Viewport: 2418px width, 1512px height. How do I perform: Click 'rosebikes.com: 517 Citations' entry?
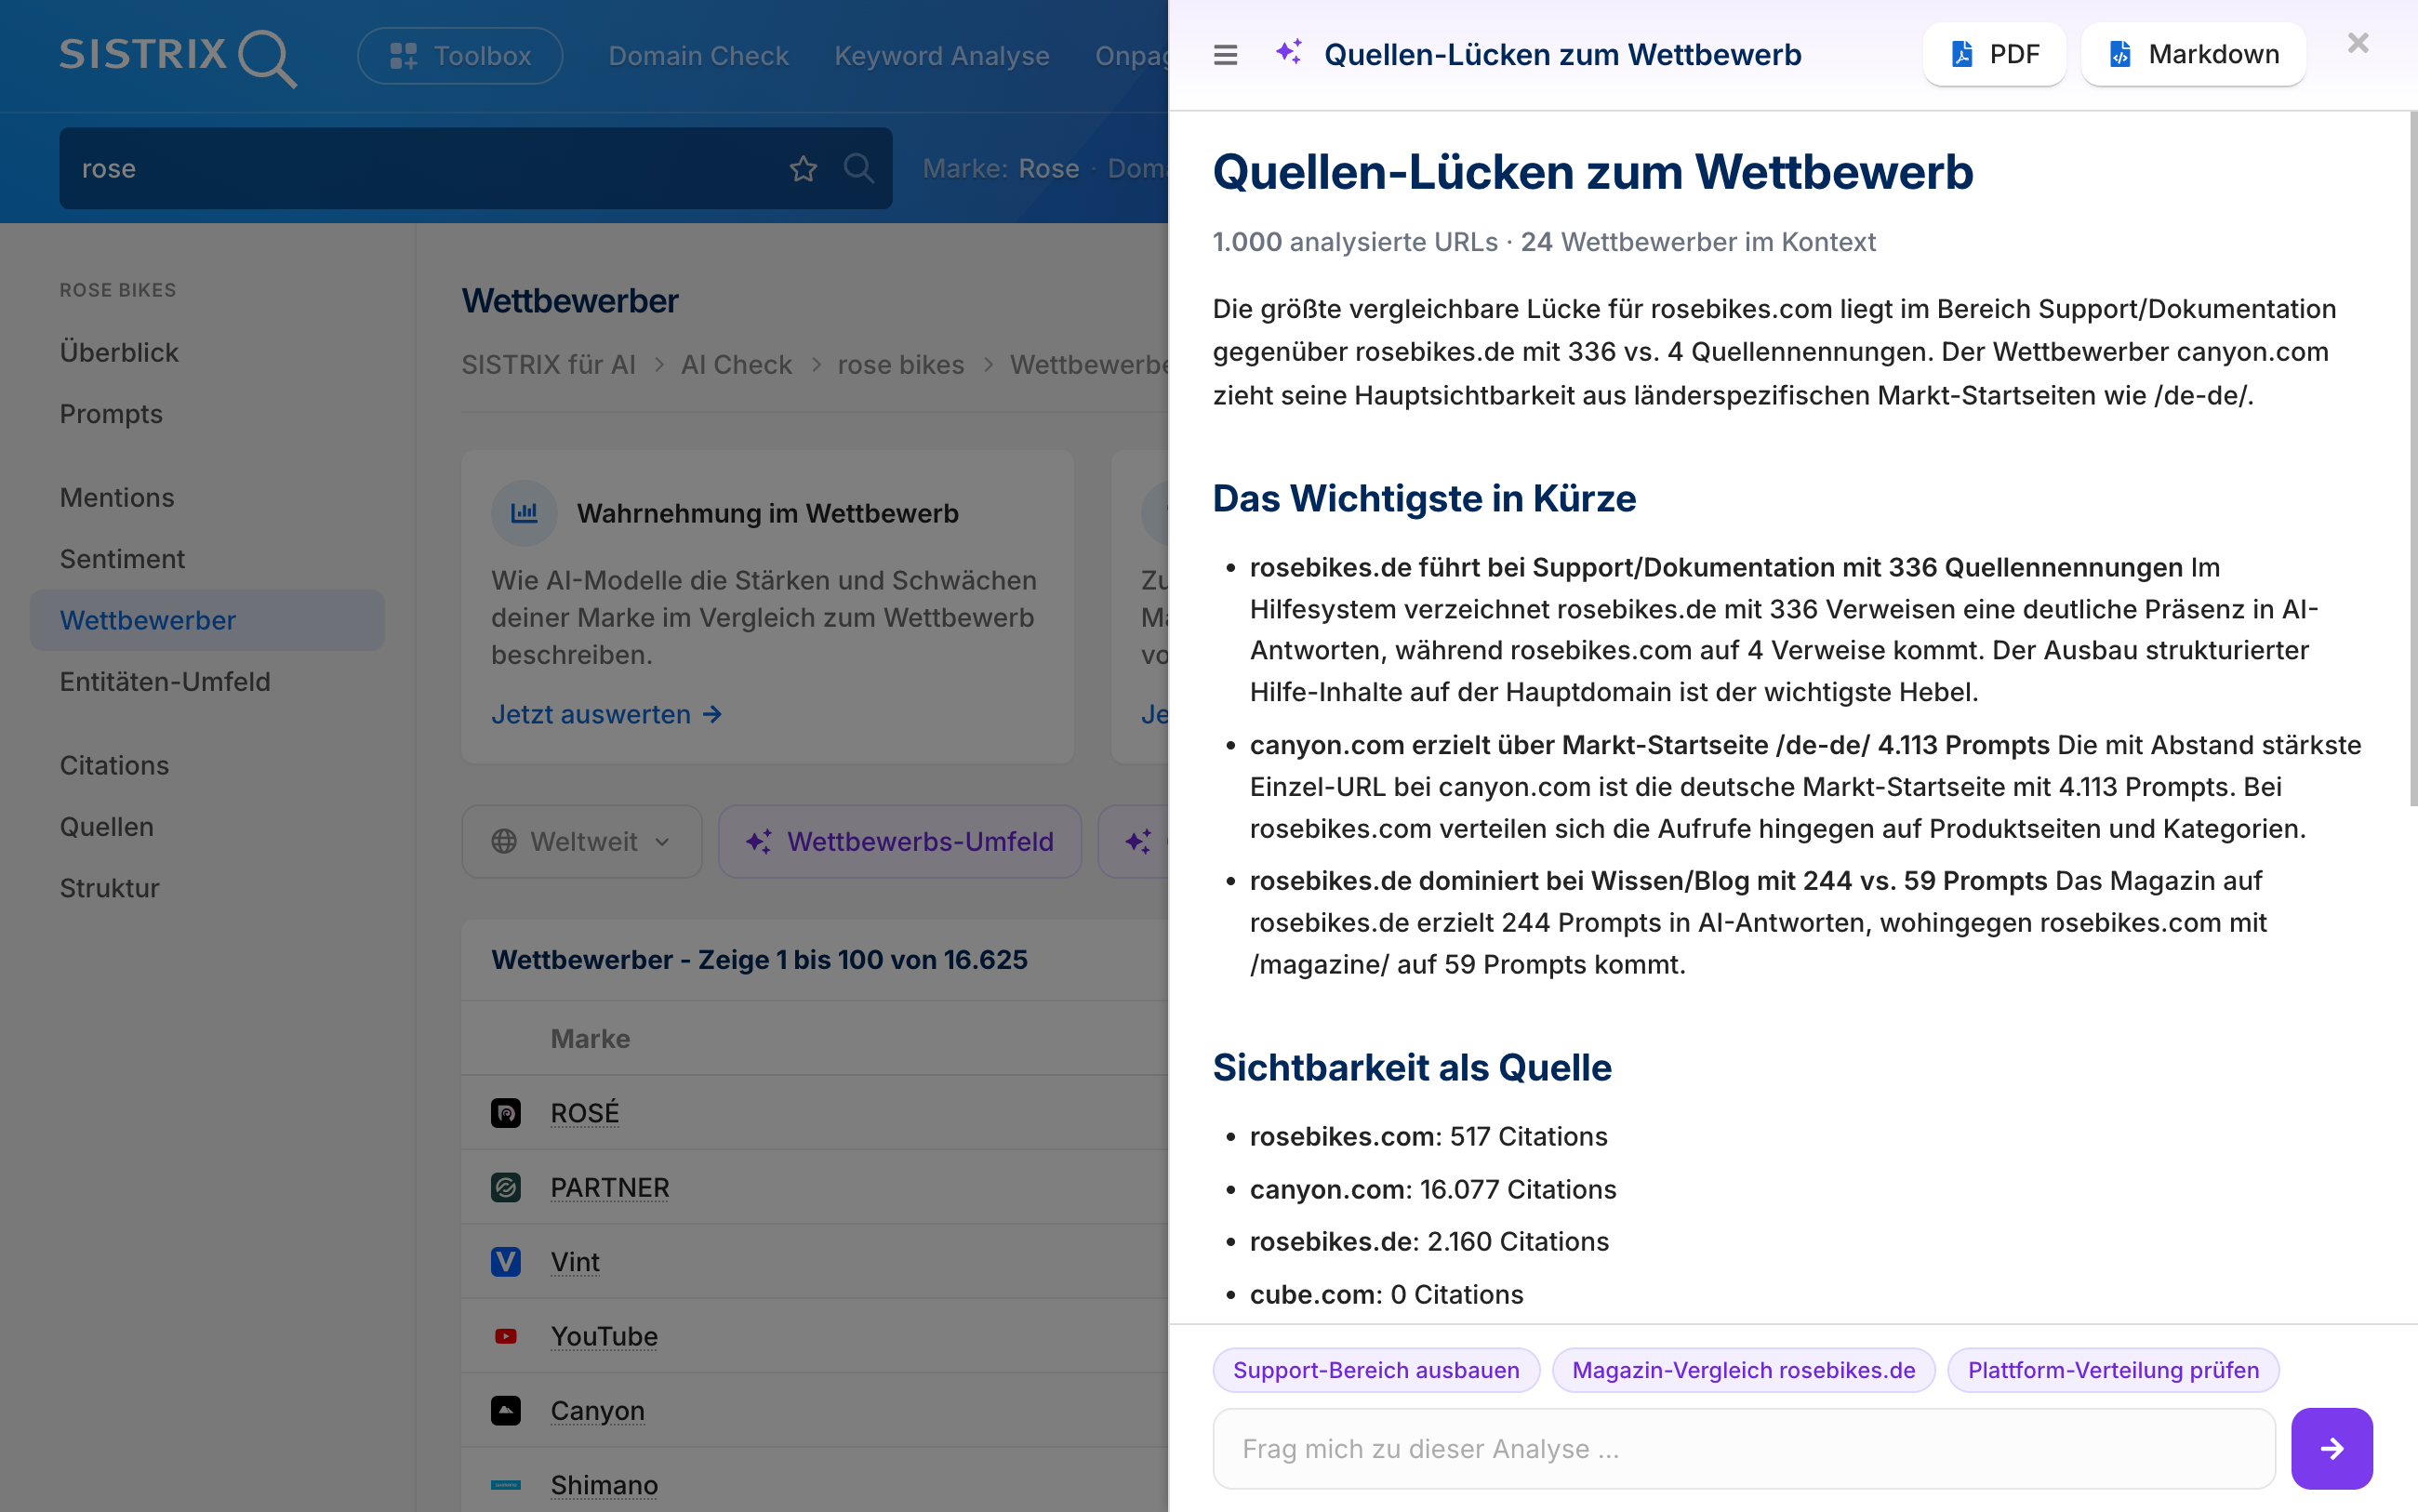tap(1428, 1136)
